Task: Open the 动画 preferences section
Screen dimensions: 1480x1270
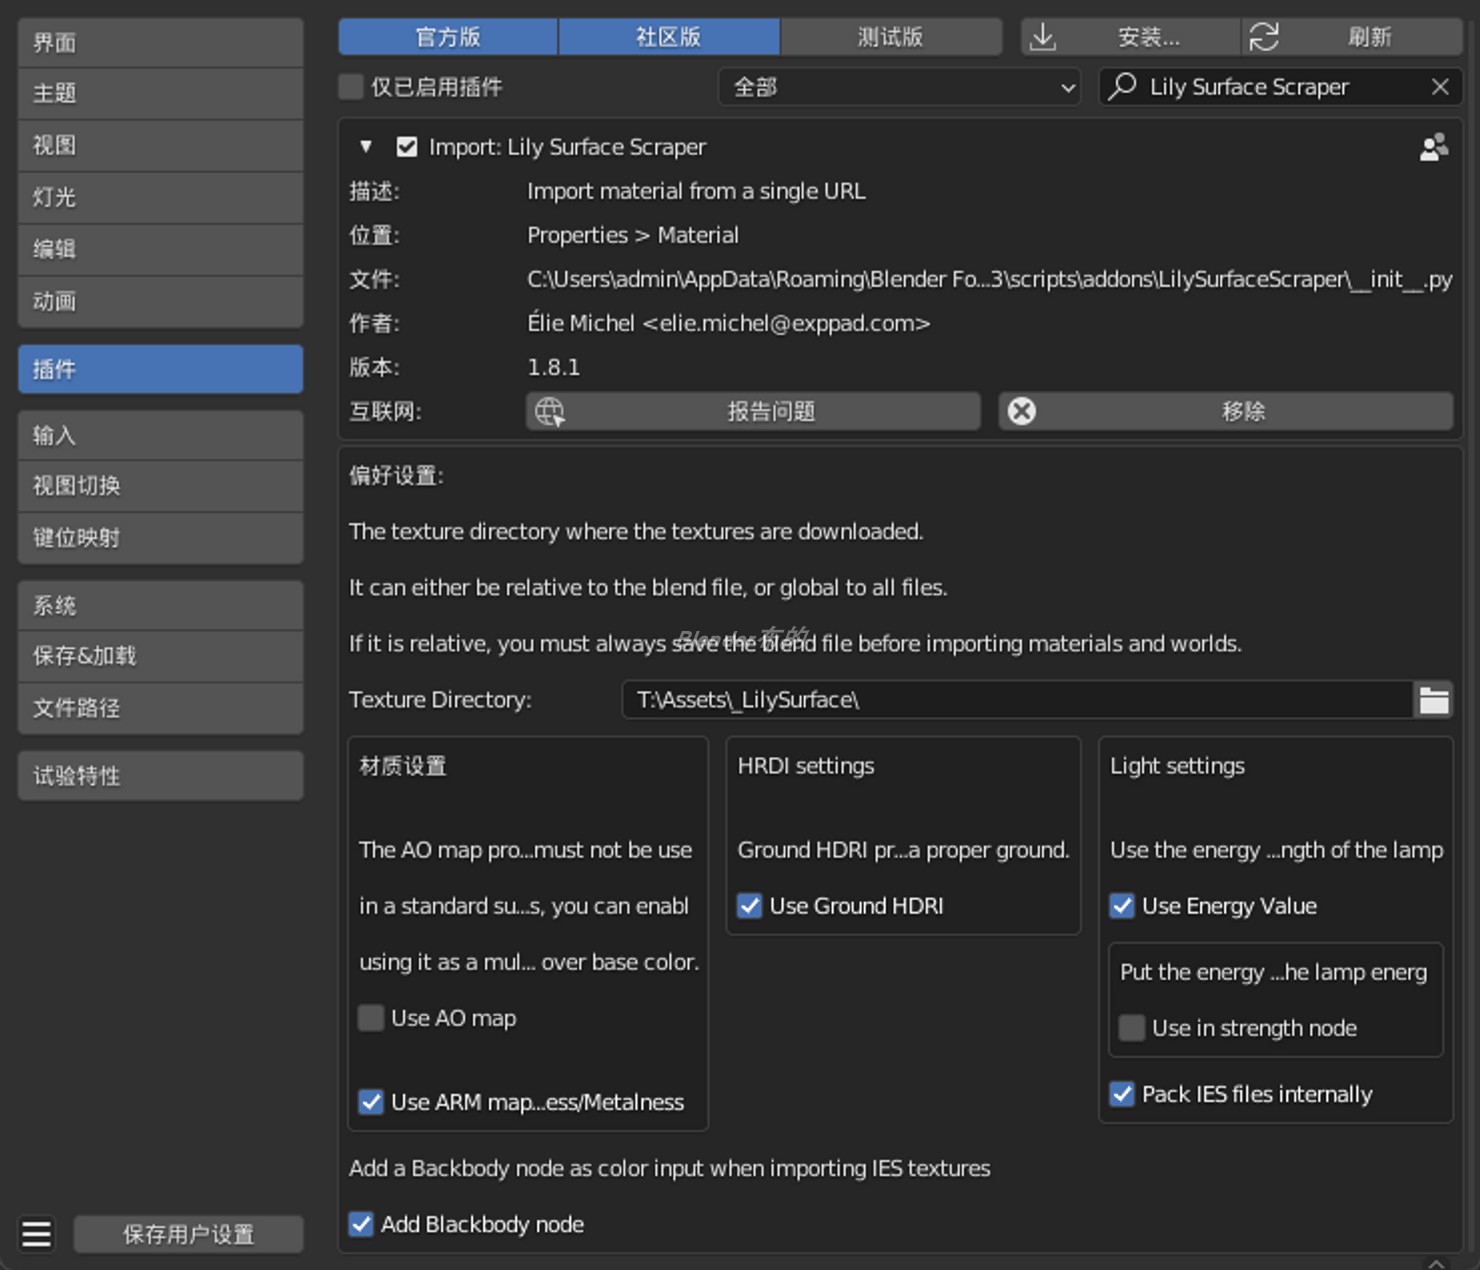Action: click(x=161, y=301)
